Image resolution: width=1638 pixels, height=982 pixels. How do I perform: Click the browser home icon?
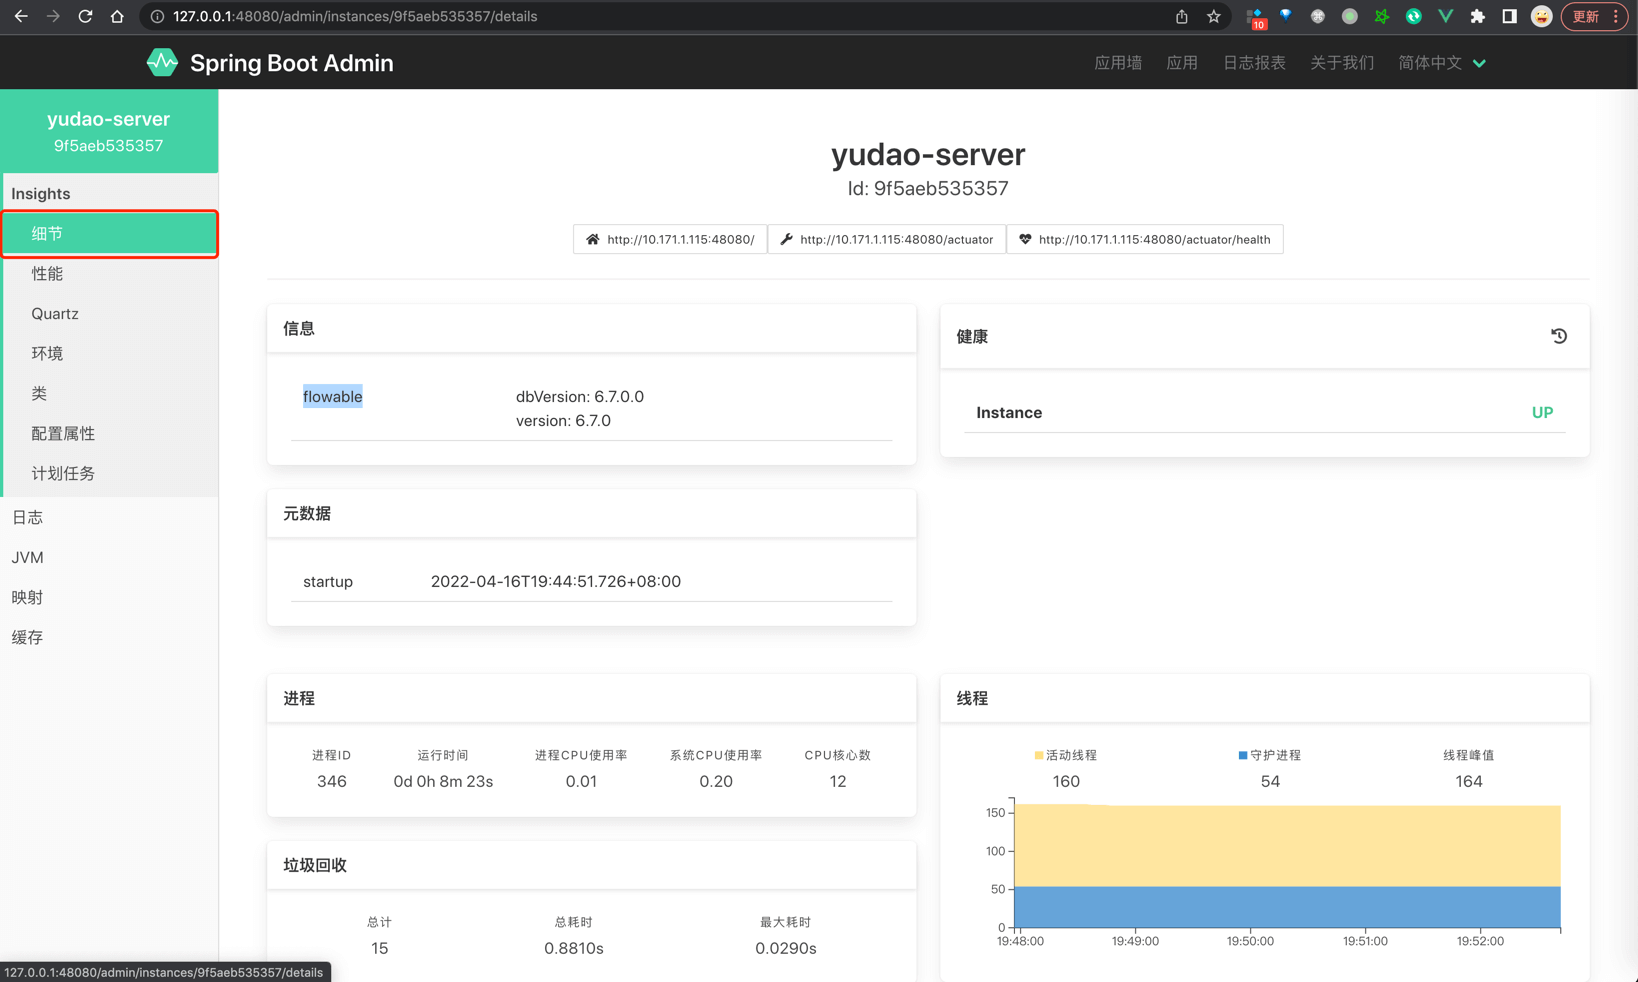point(117,16)
